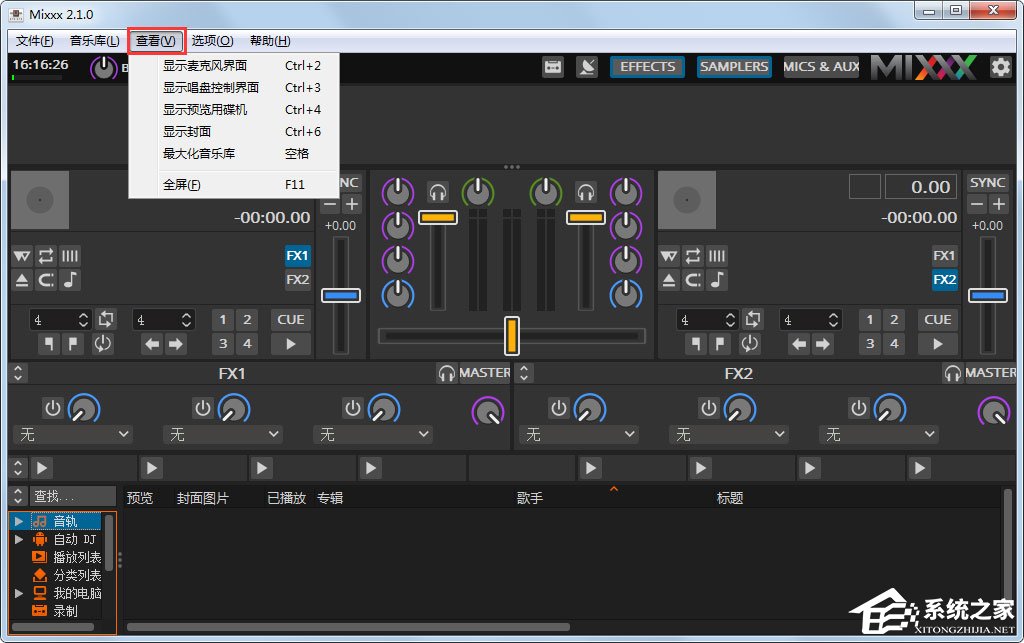Enable FX2 on the left deck
The height and width of the screenshot is (643, 1024).
[296, 280]
